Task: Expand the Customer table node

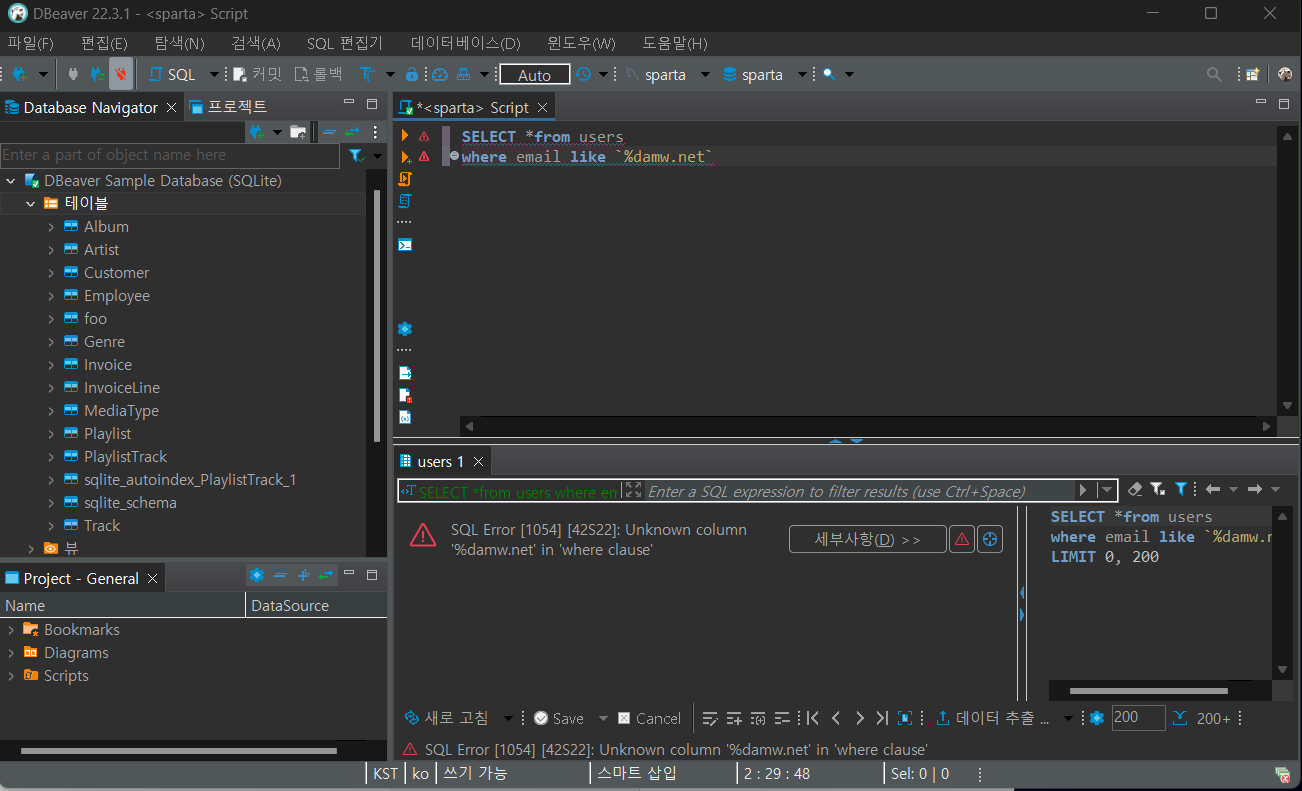Action: [51, 273]
